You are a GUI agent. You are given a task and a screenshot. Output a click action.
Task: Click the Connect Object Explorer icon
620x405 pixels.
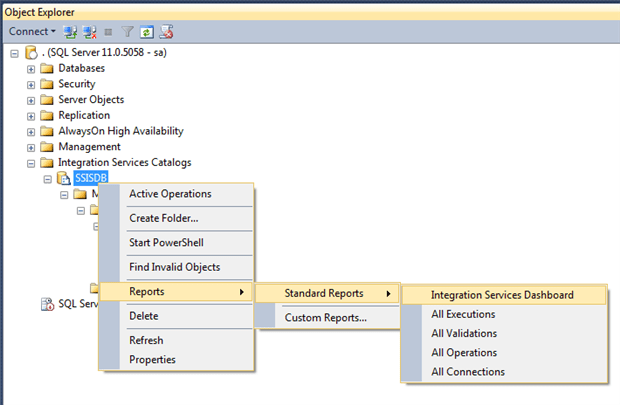coord(70,32)
